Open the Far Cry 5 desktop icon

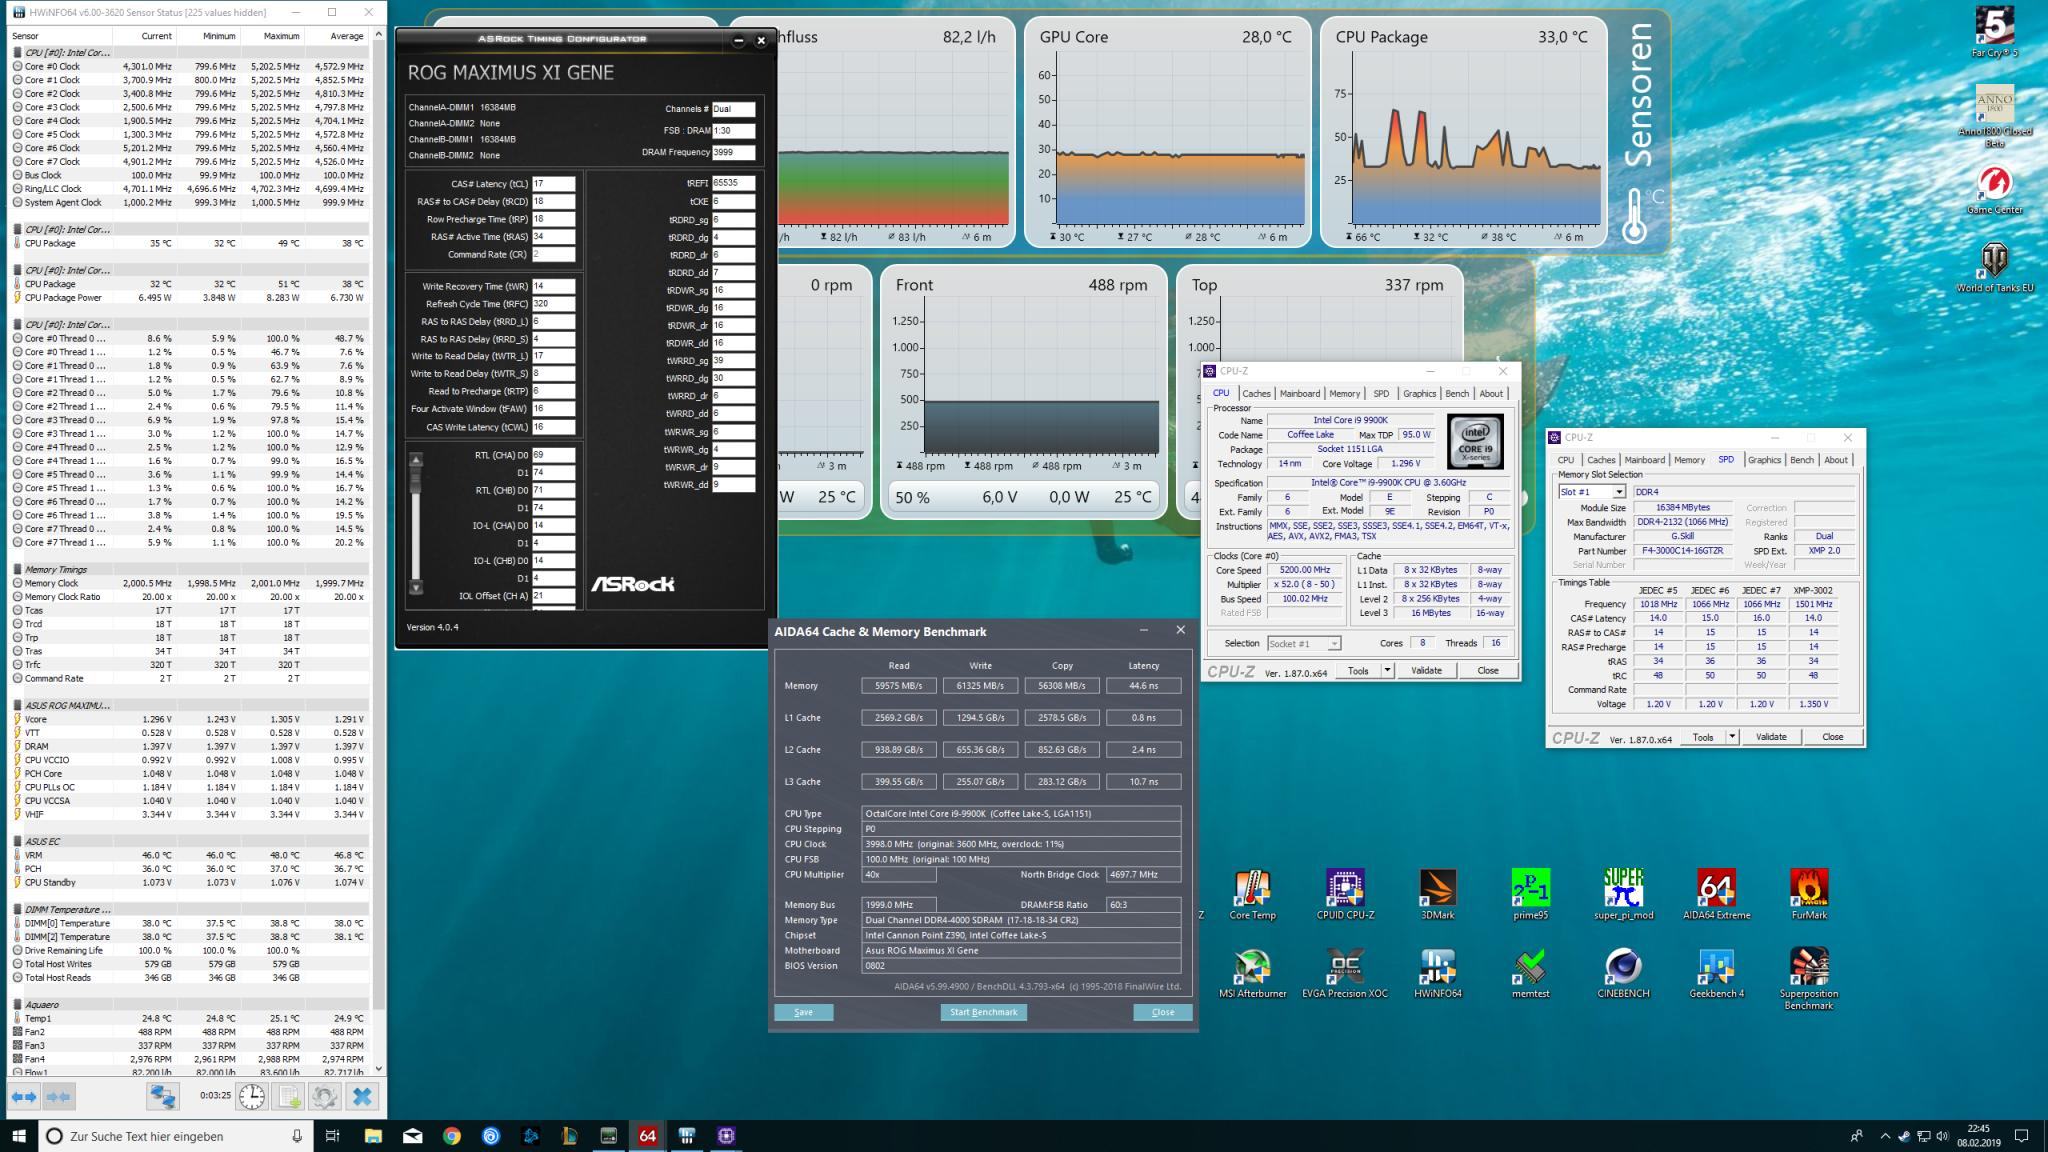click(x=1994, y=32)
